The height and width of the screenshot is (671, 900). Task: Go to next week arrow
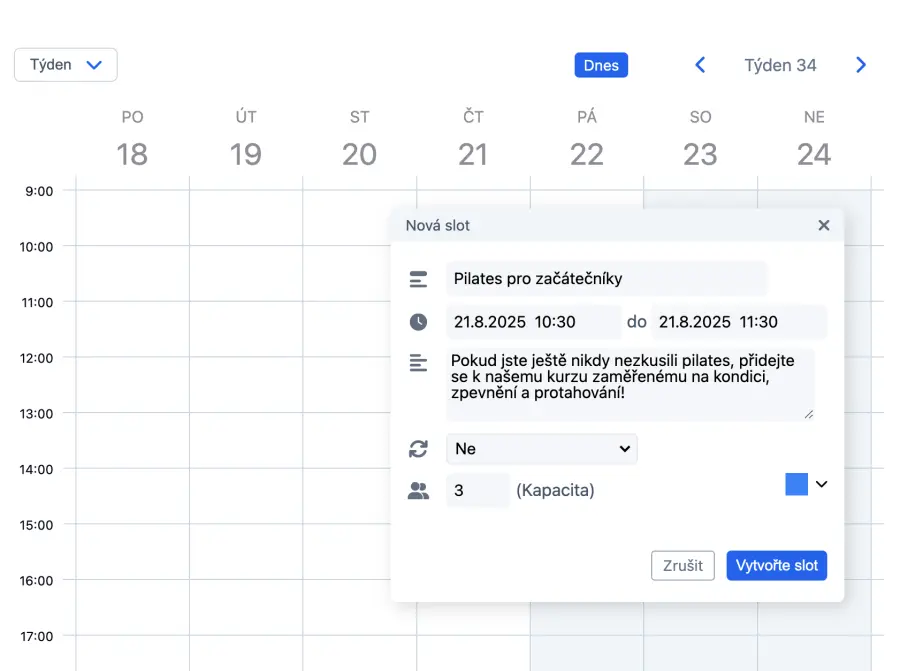click(861, 65)
